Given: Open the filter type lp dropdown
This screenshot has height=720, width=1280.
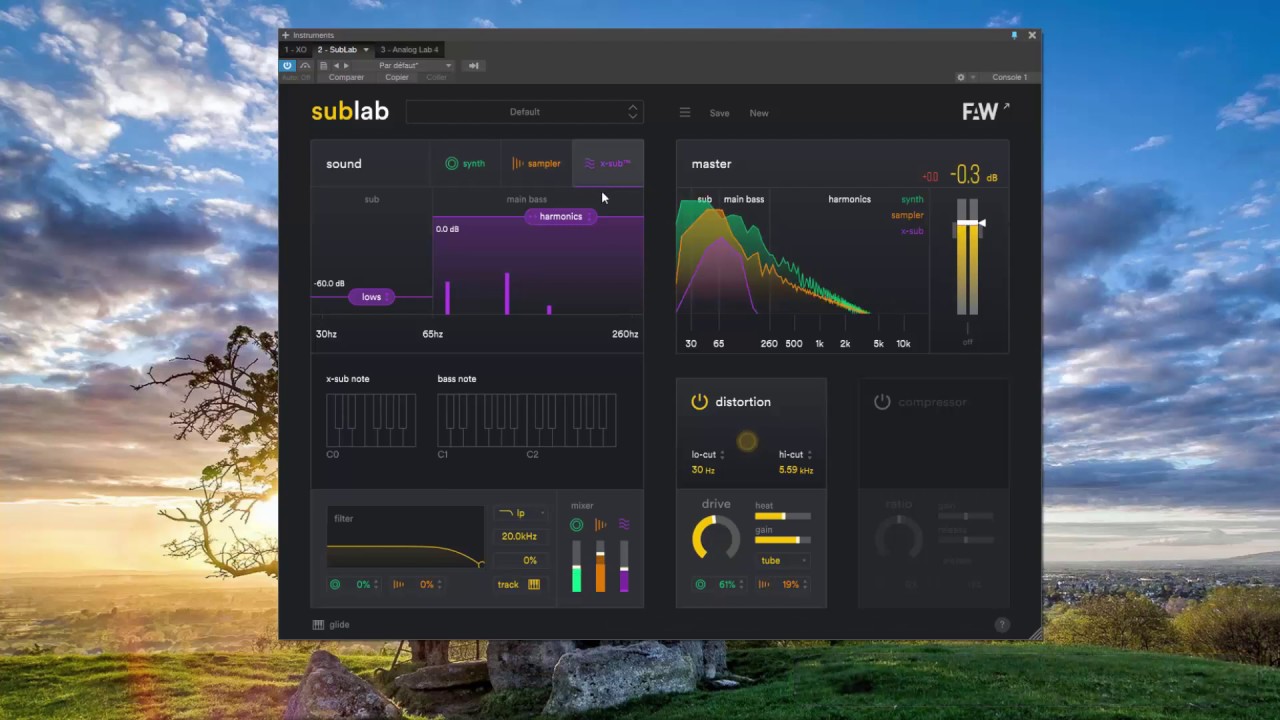Looking at the screenshot, I should (520, 513).
